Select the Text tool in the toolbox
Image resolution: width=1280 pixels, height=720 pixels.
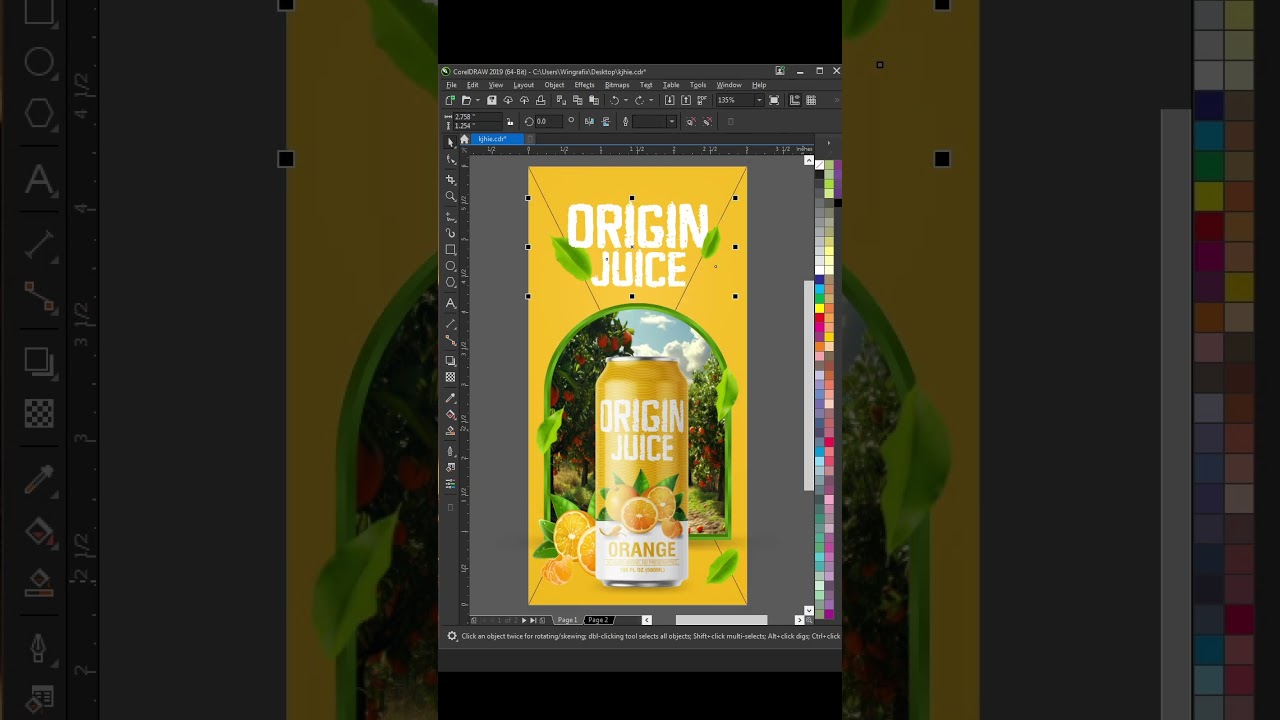450,303
